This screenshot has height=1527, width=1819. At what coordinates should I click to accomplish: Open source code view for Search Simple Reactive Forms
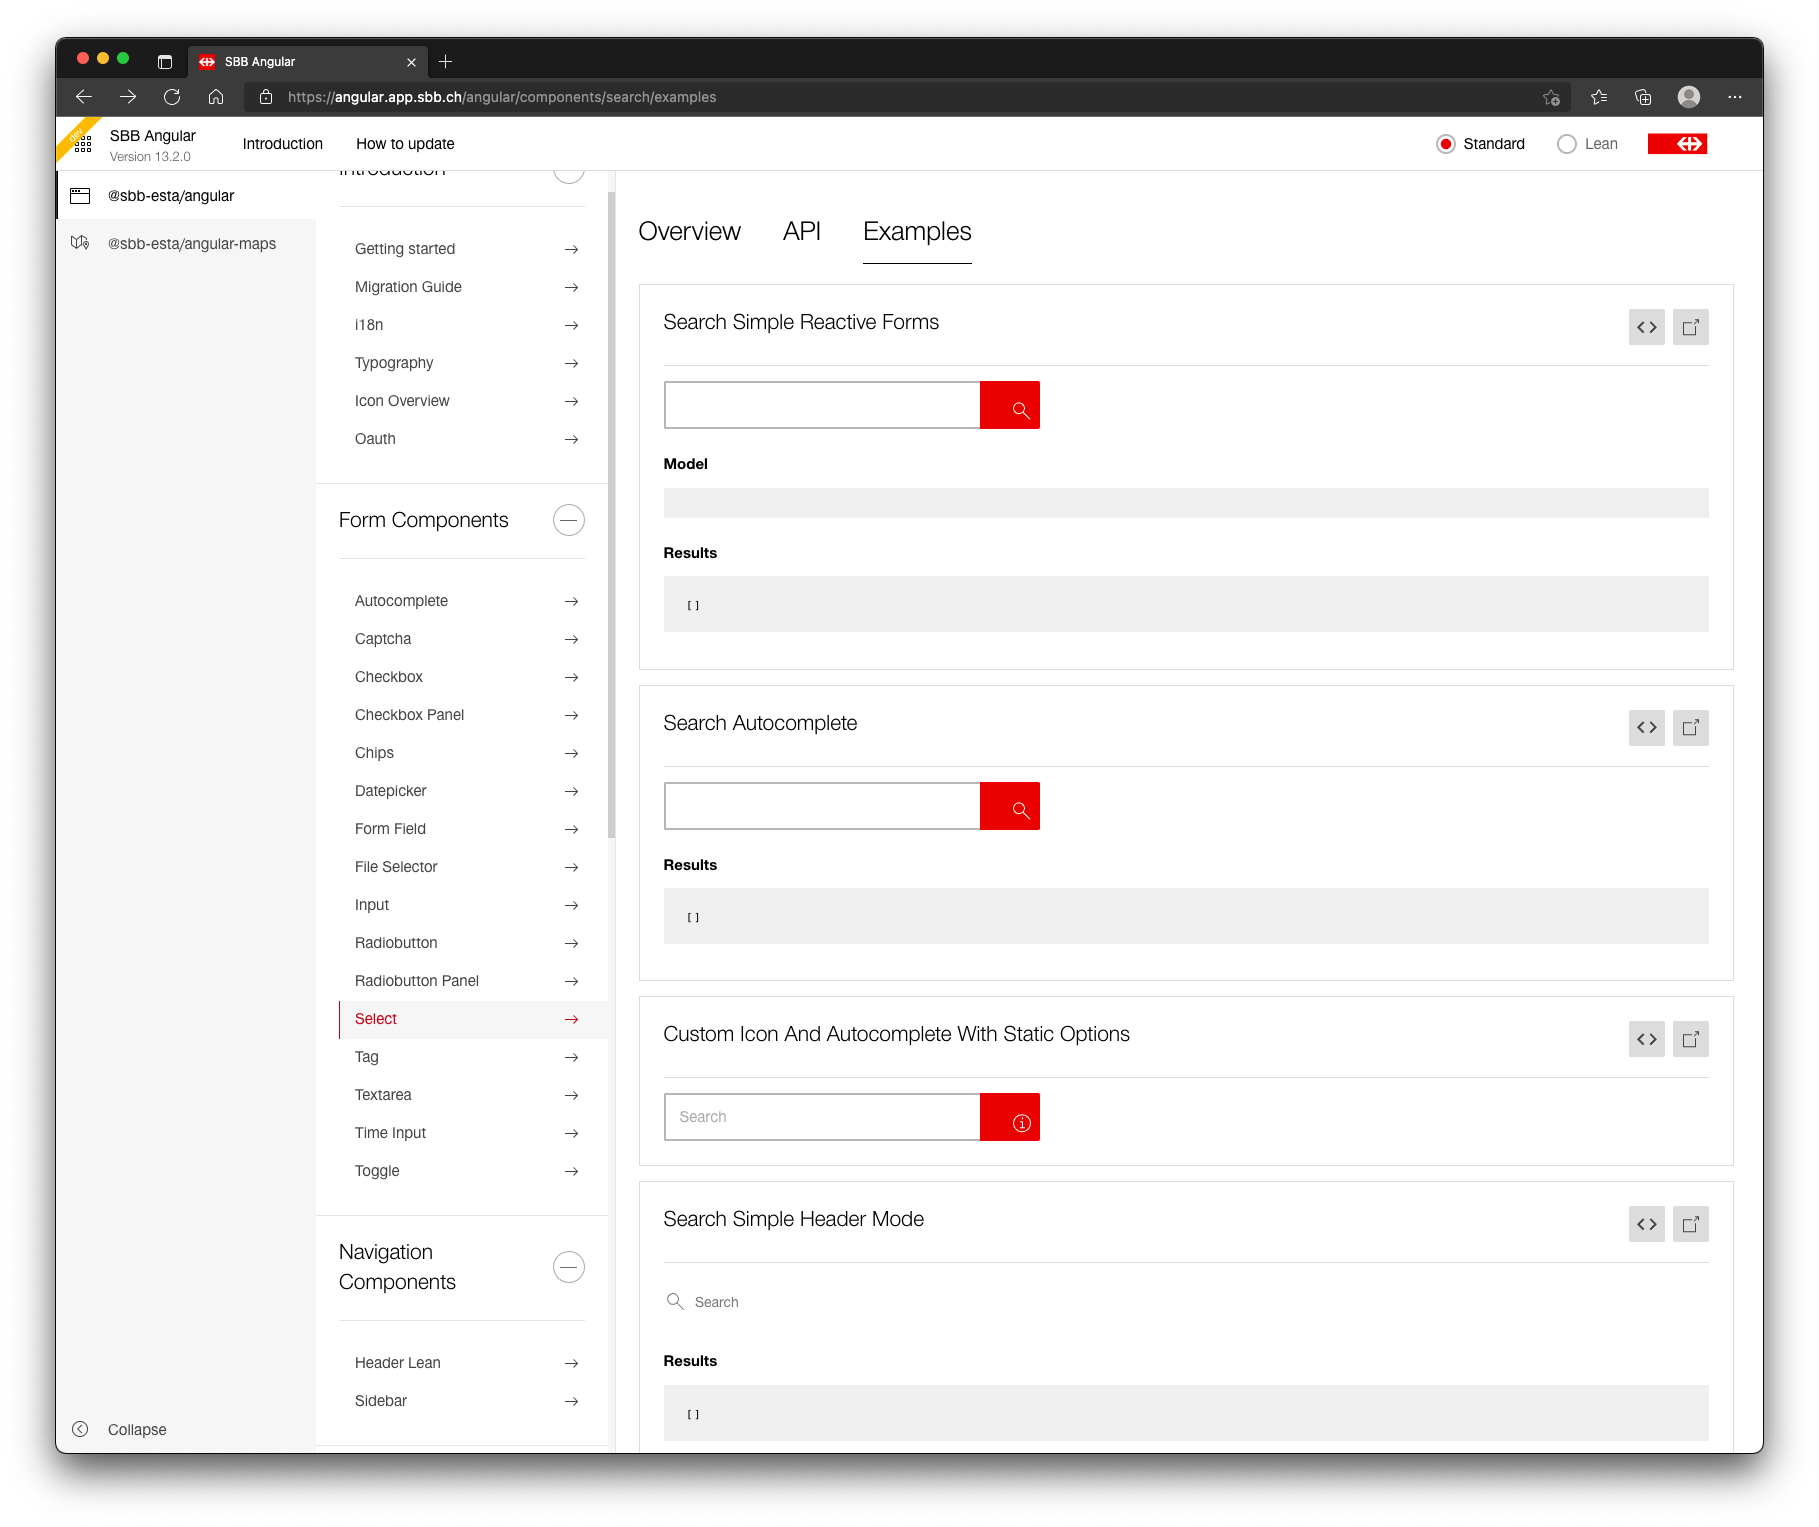[1646, 327]
